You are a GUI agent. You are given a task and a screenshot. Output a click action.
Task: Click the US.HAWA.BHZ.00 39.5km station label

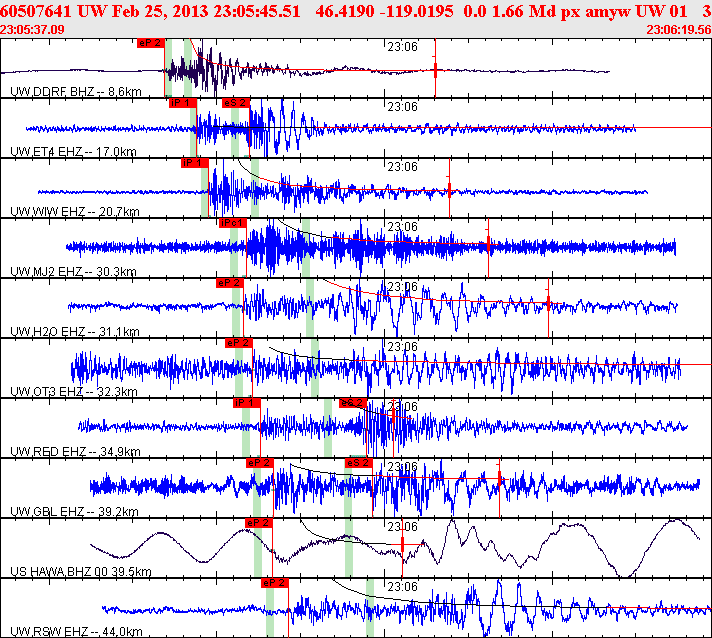pyautogui.click(x=81, y=571)
